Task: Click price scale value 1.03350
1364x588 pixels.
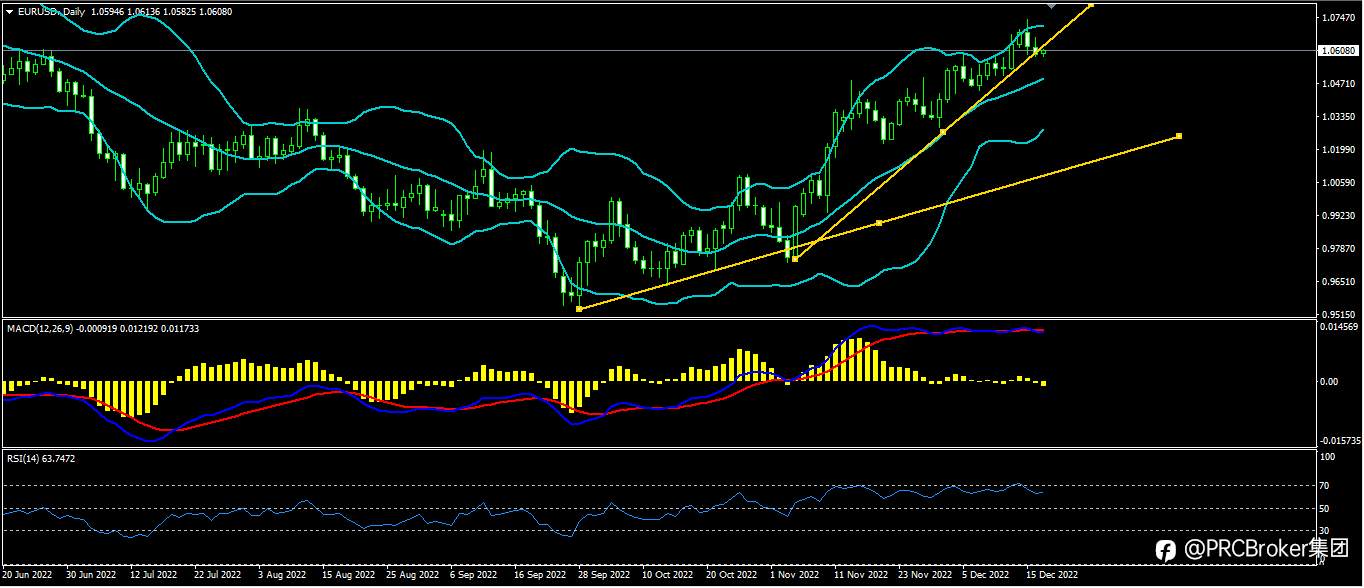Action: (1337, 117)
